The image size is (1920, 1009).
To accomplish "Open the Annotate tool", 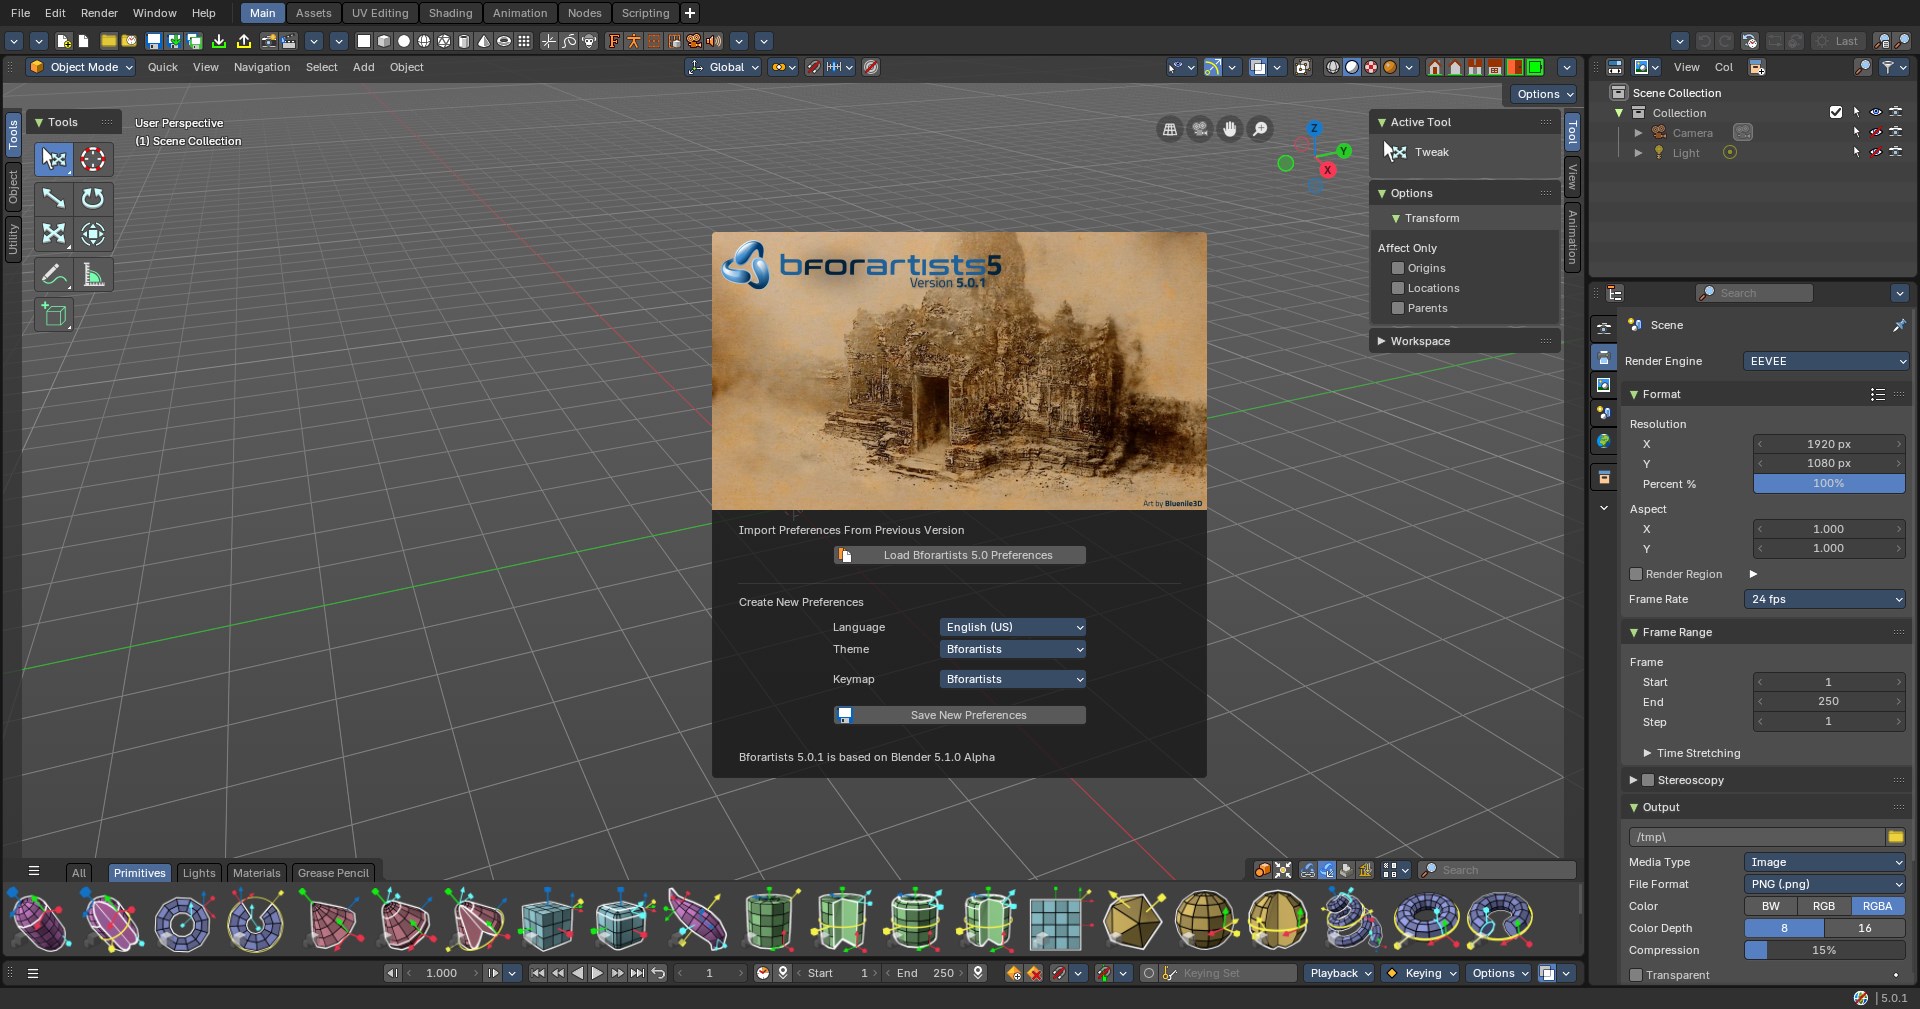I will point(54,275).
